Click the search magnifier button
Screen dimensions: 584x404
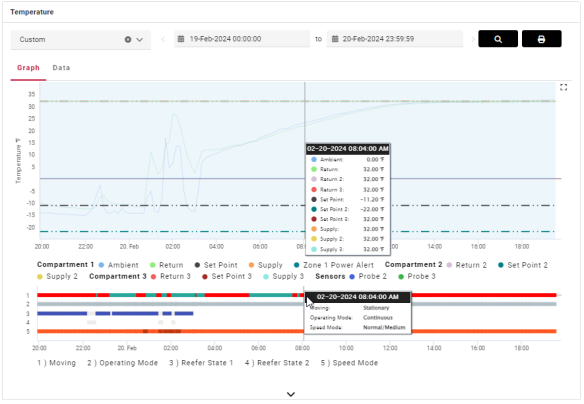[498, 39]
